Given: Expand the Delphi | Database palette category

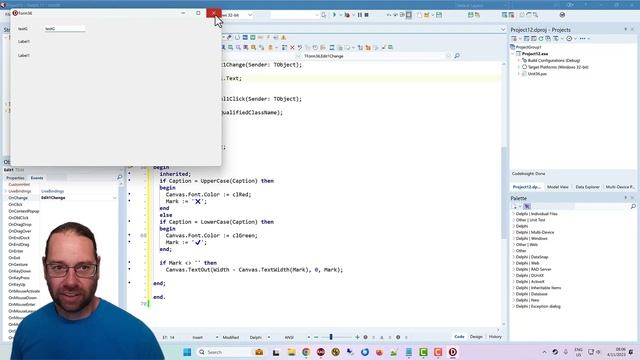Looking at the screenshot, I should coord(513,294).
